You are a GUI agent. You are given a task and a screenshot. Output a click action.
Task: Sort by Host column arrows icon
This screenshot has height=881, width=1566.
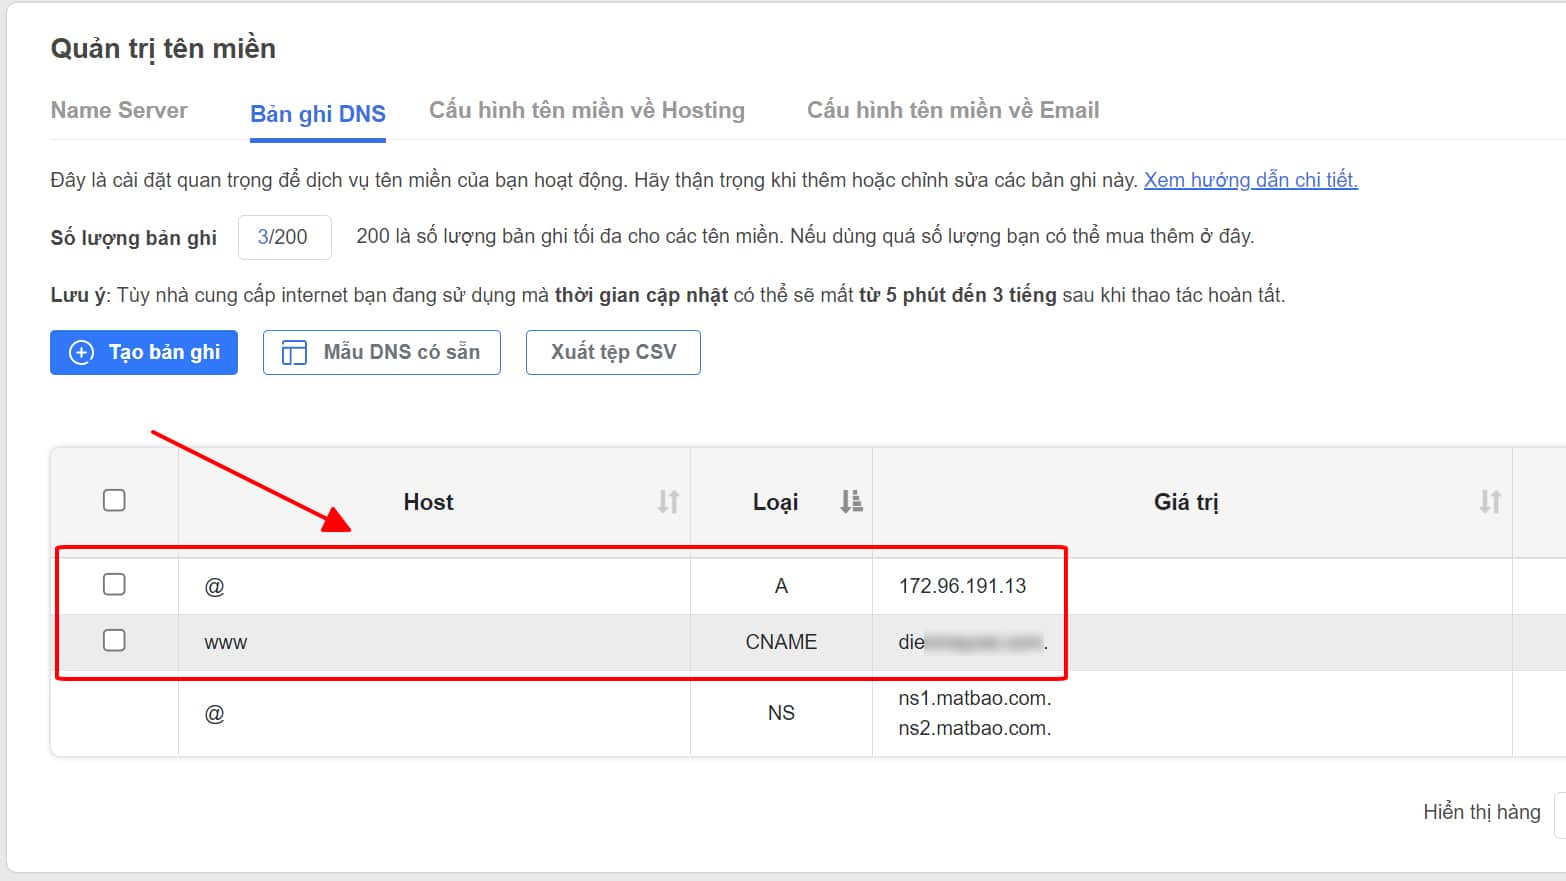tap(668, 502)
